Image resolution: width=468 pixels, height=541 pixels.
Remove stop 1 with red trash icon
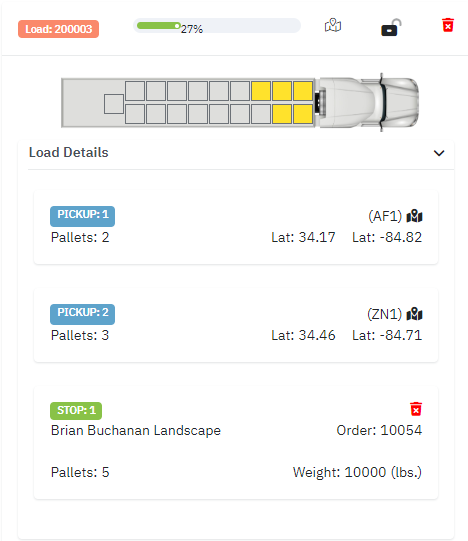point(416,409)
